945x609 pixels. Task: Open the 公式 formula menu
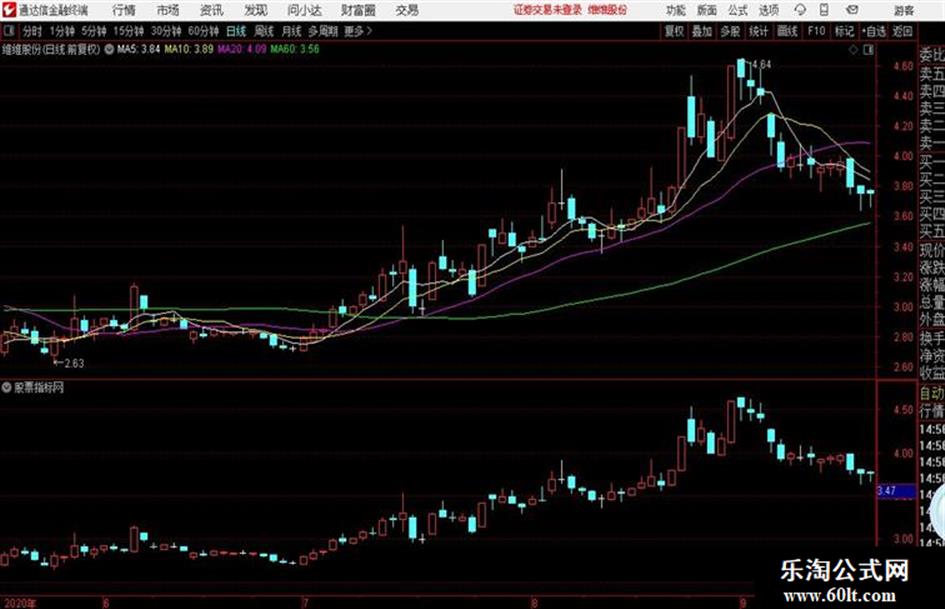click(x=738, y=10)
